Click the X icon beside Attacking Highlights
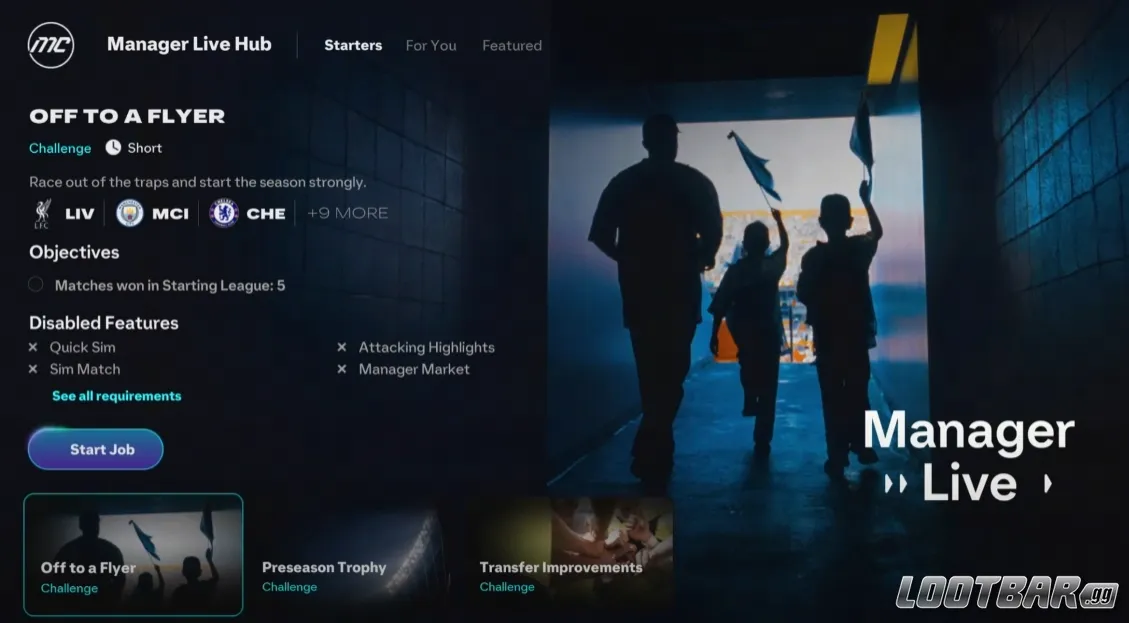The height and width of the screenshot is (623, 1129). pos(342,347)
